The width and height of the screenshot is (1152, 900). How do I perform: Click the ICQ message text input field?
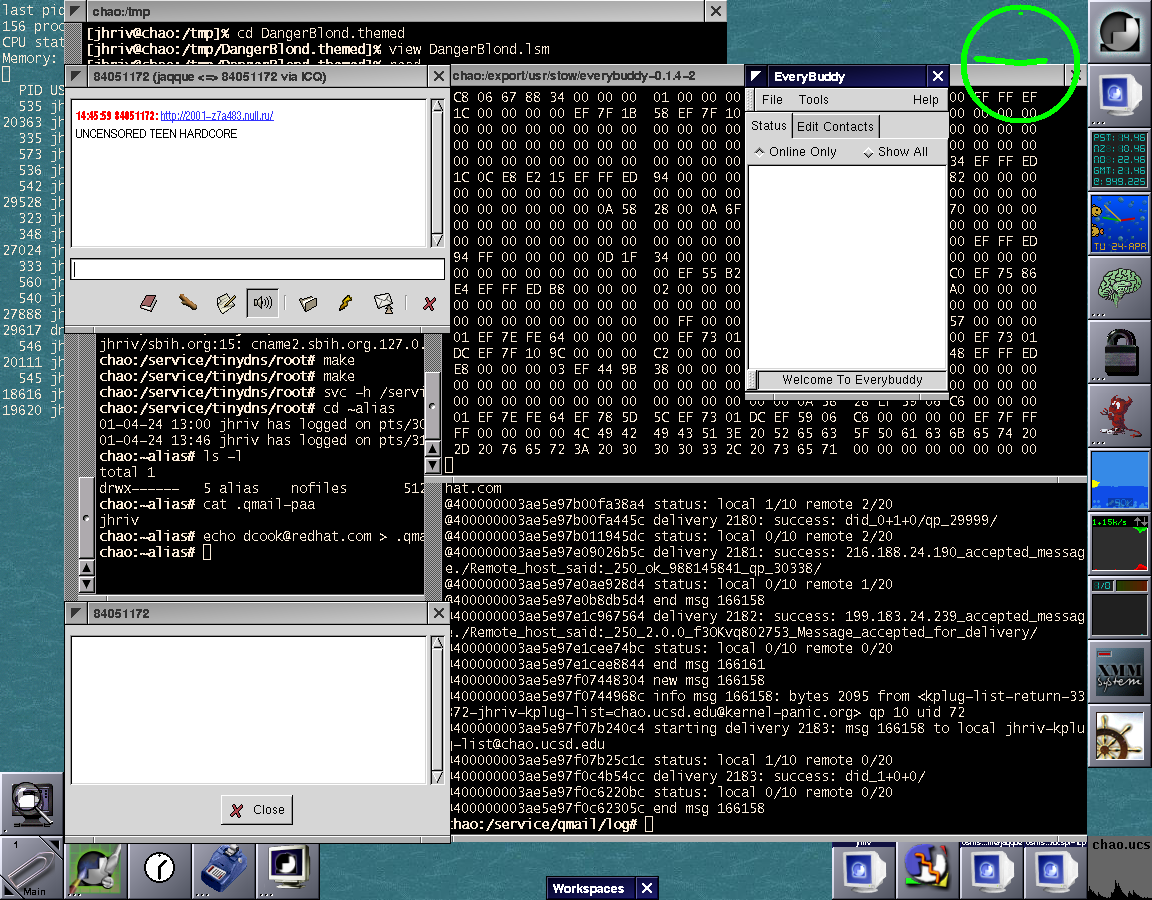pyautogui.click(x=257, y=269)
